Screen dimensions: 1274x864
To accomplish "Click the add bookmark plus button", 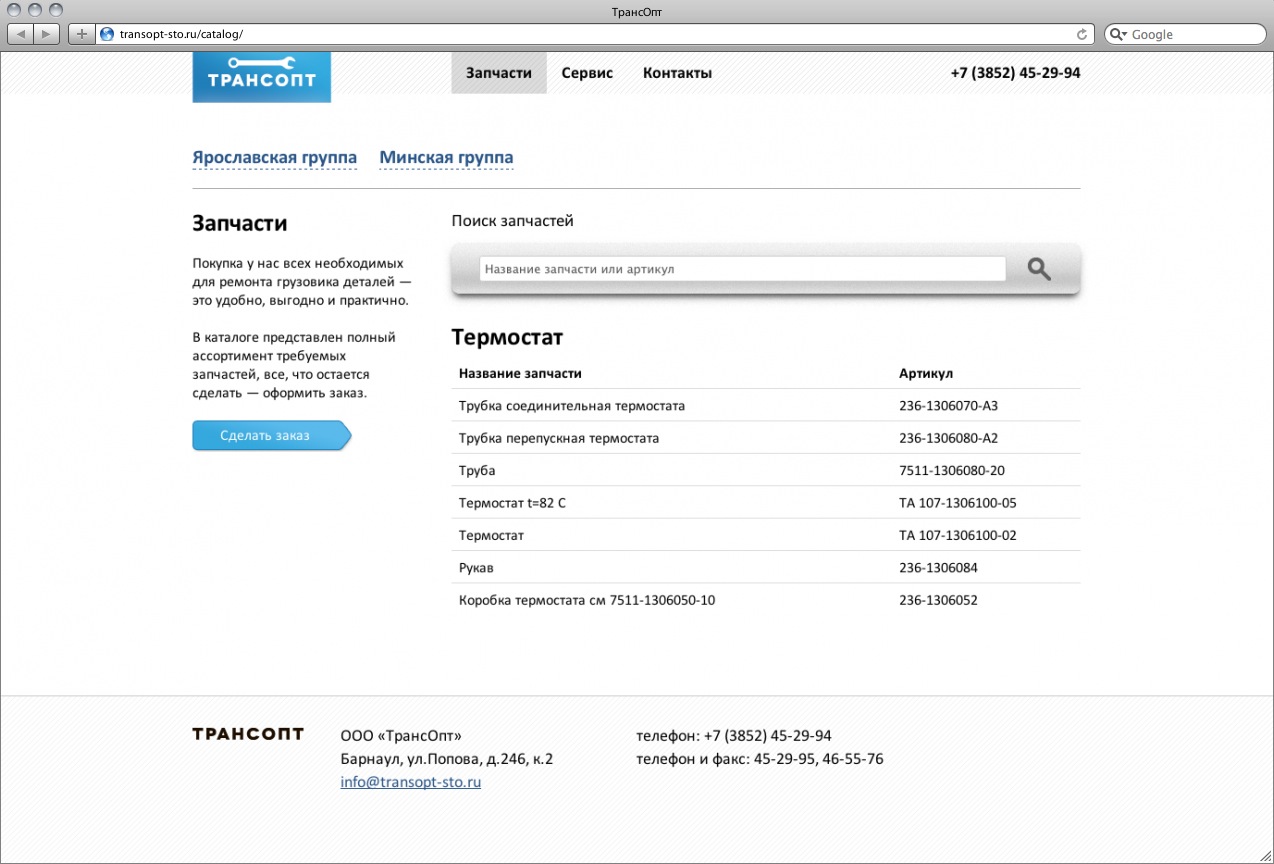I will click(x=82, y=34).
